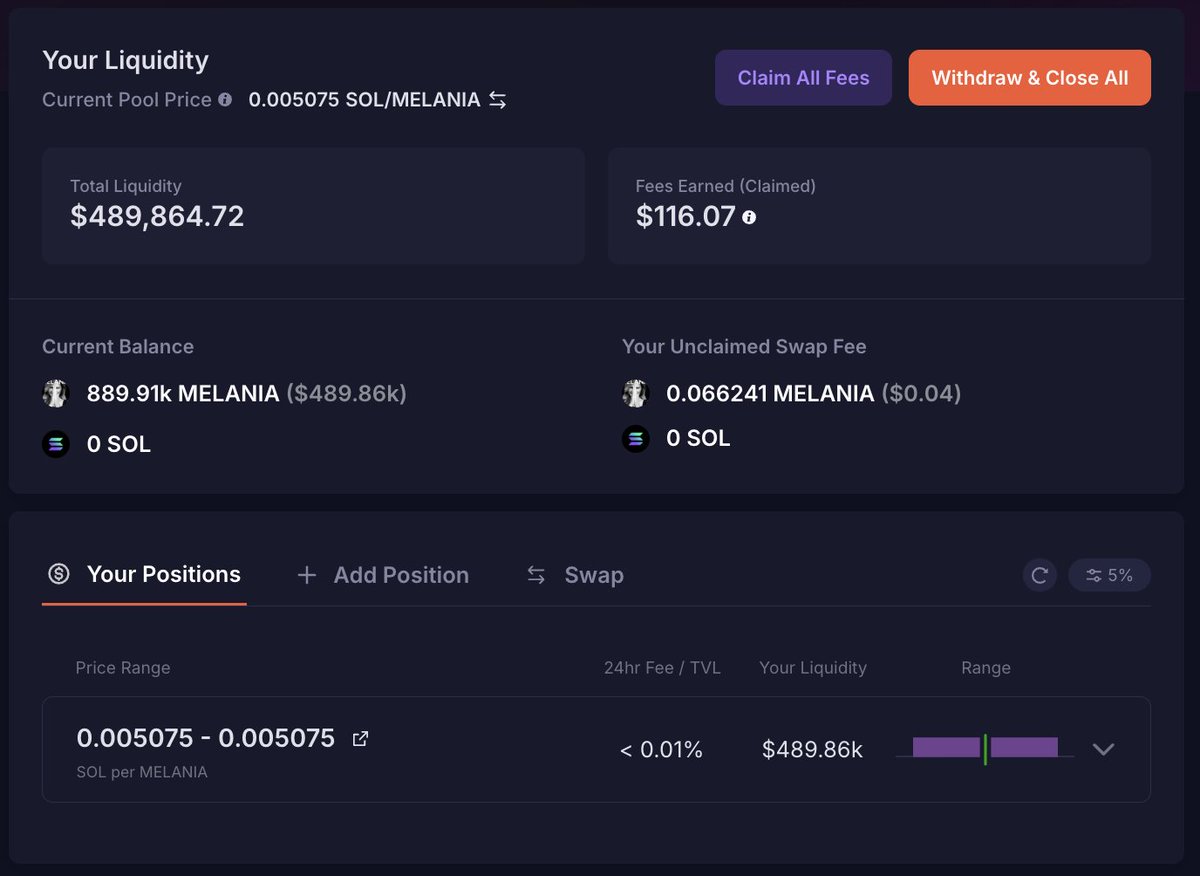1200x876 pixels.
Task: Click the Your Liquidity column header
Action: pos(813,667)
